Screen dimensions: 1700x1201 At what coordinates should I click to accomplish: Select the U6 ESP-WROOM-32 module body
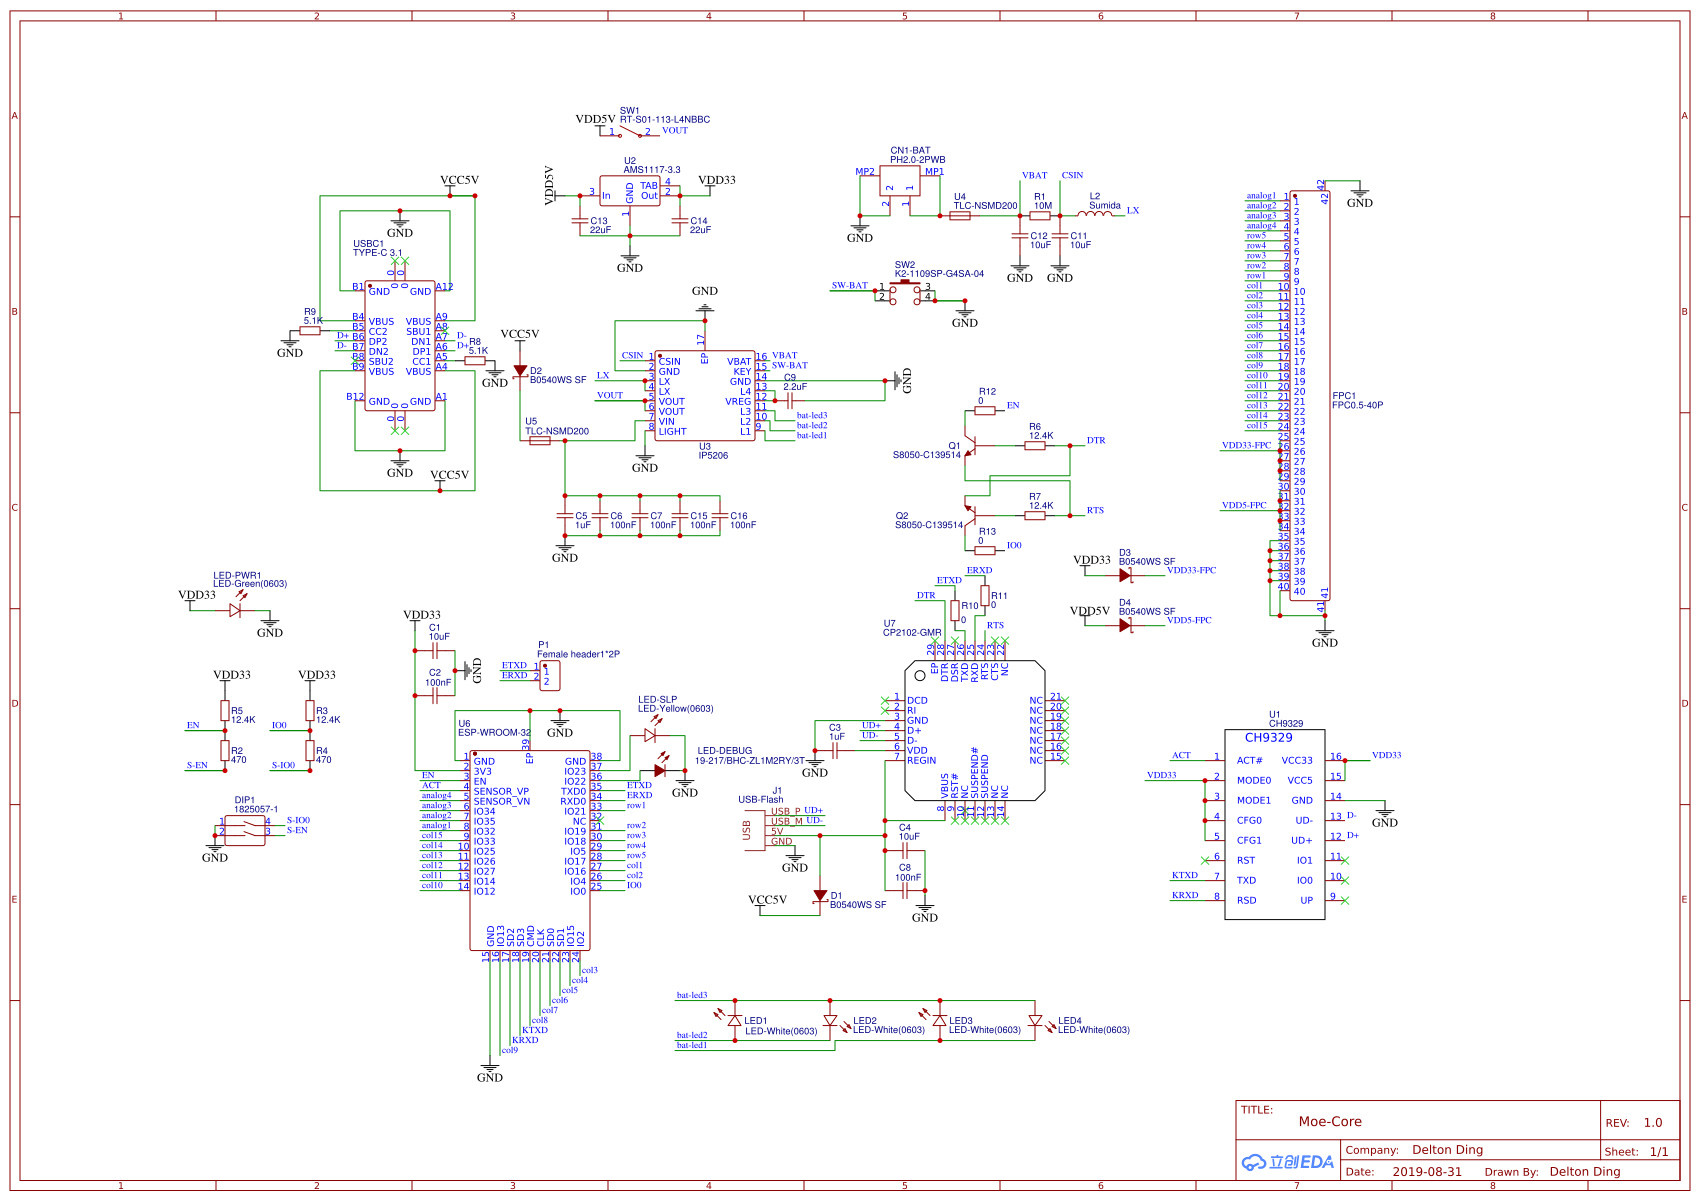(x=530, y=850)
